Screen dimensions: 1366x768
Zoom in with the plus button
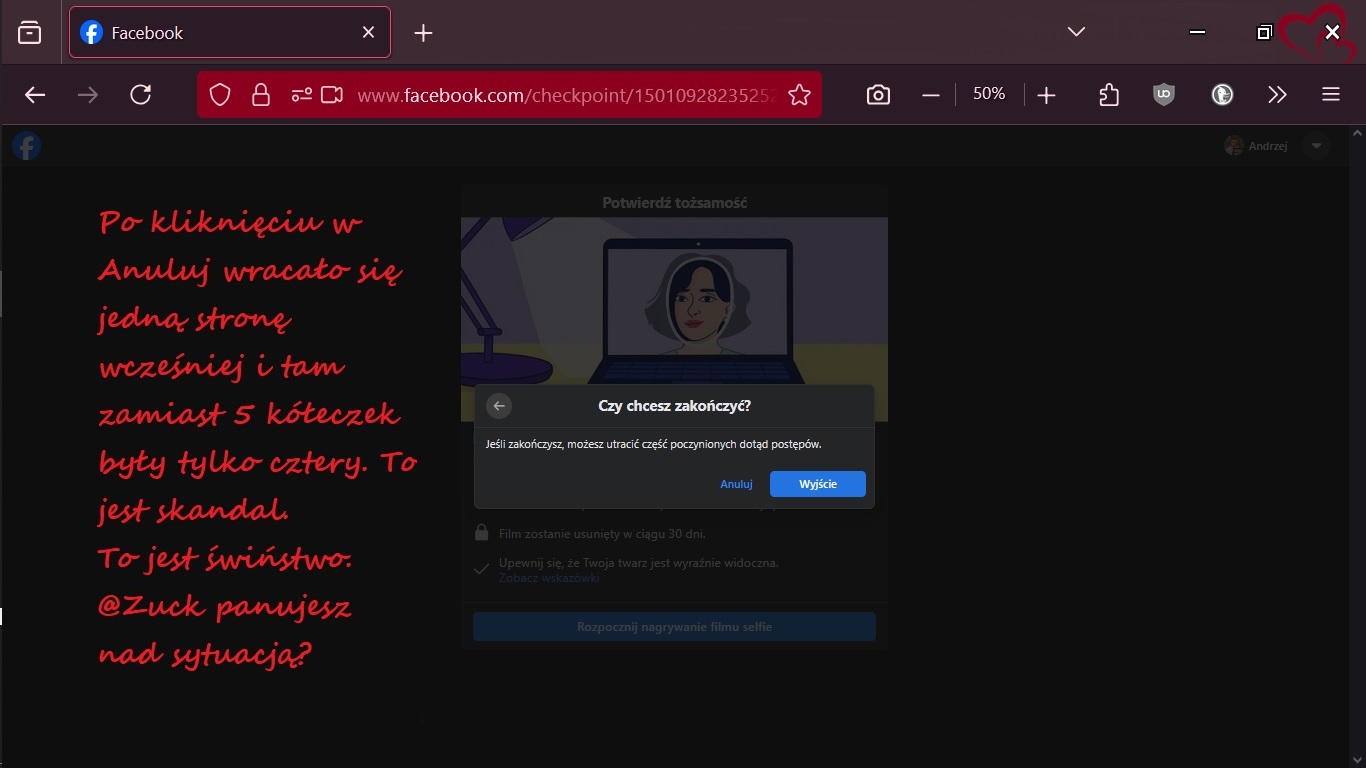point(1046,95)
